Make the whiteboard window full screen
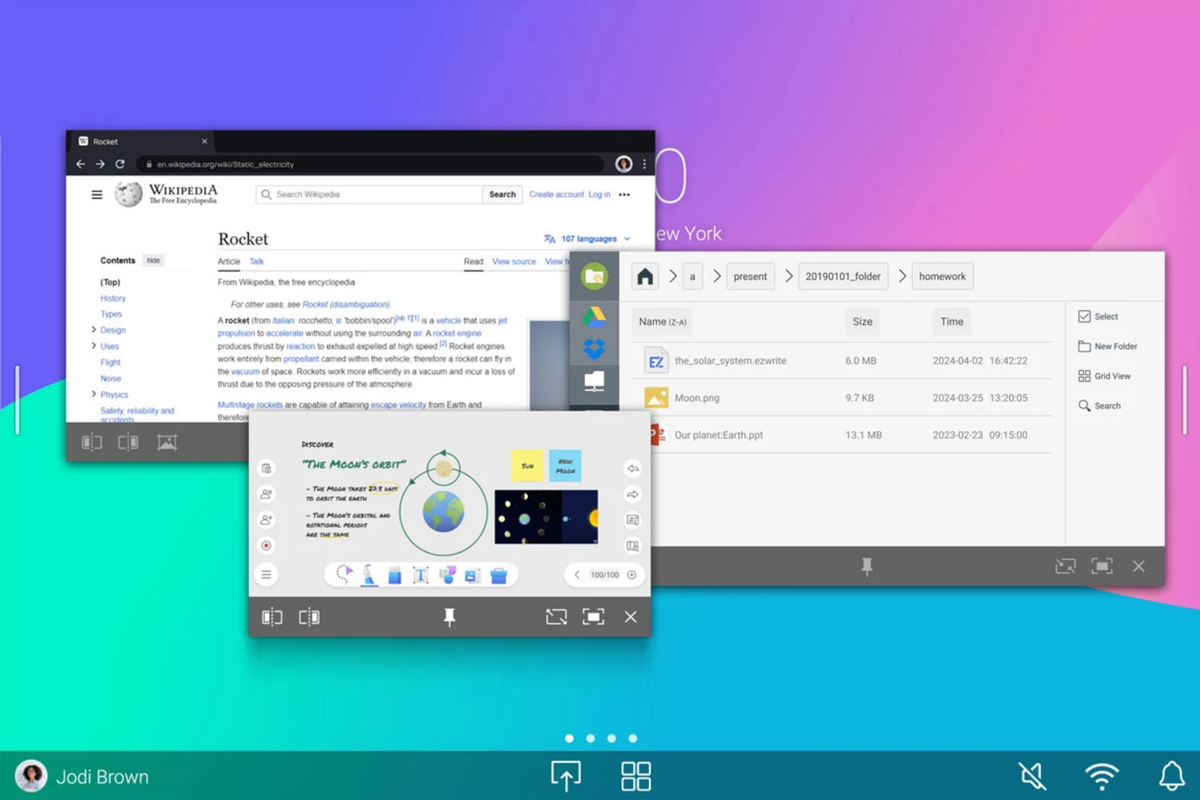The image size is (1200, 800). 593,617
